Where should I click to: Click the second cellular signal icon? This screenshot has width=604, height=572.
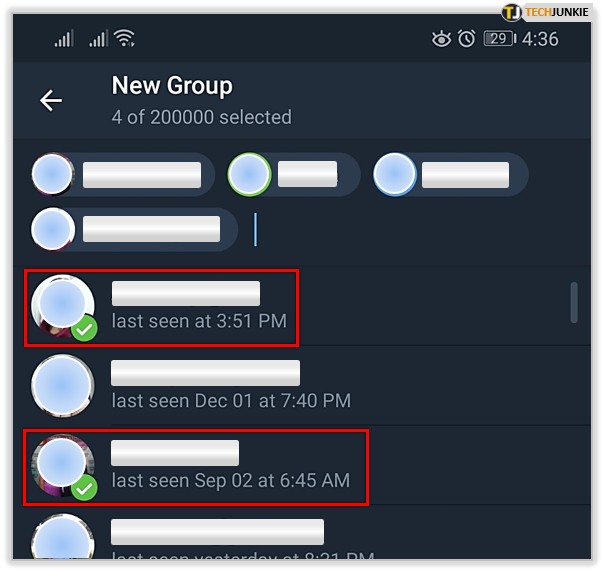99,39
